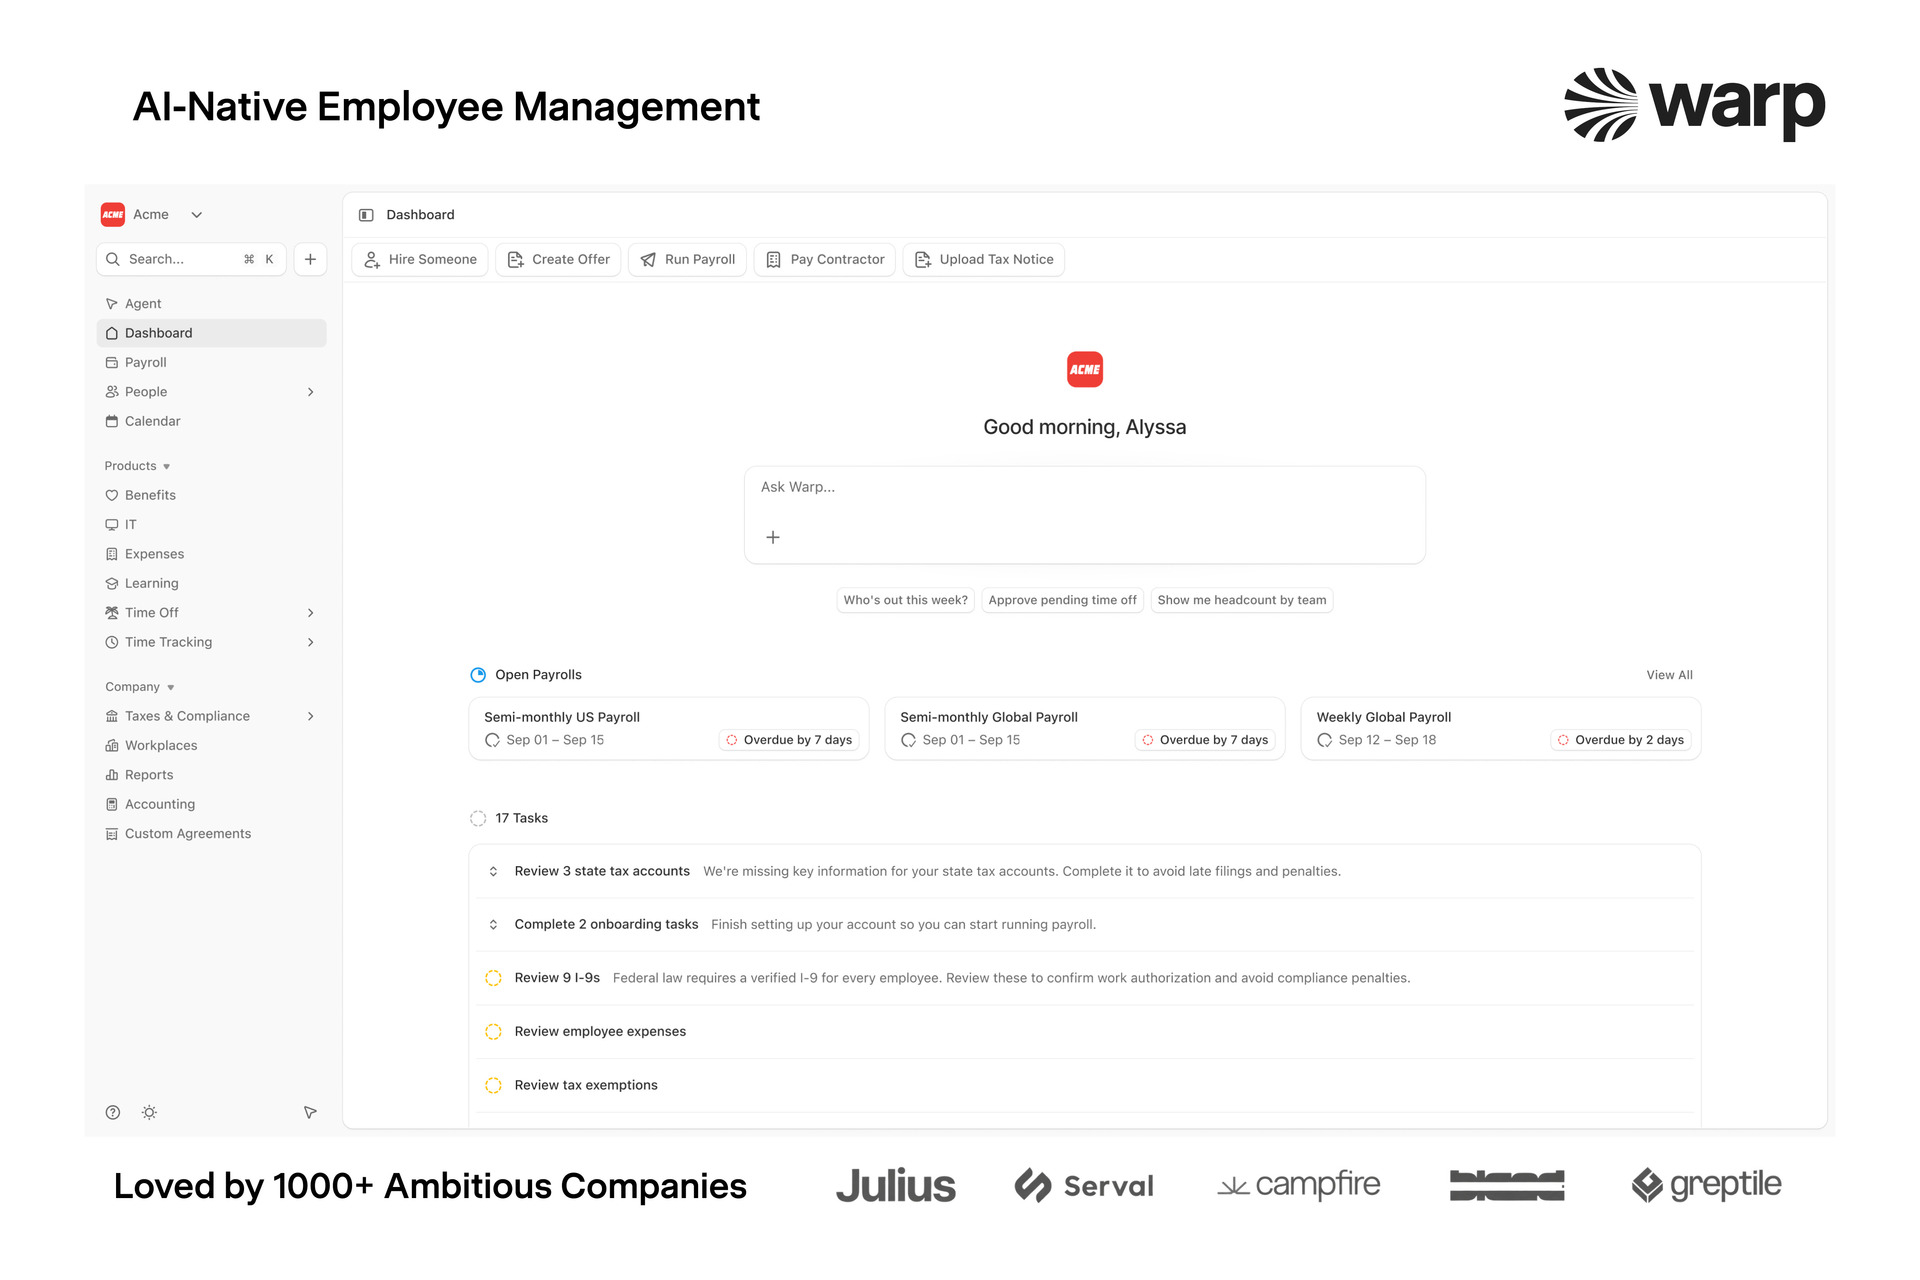Image resolution: width=1920 pixels, height=1280 pixels.
Task: Click the Acme logo above the greeting
Action: 1085,370
